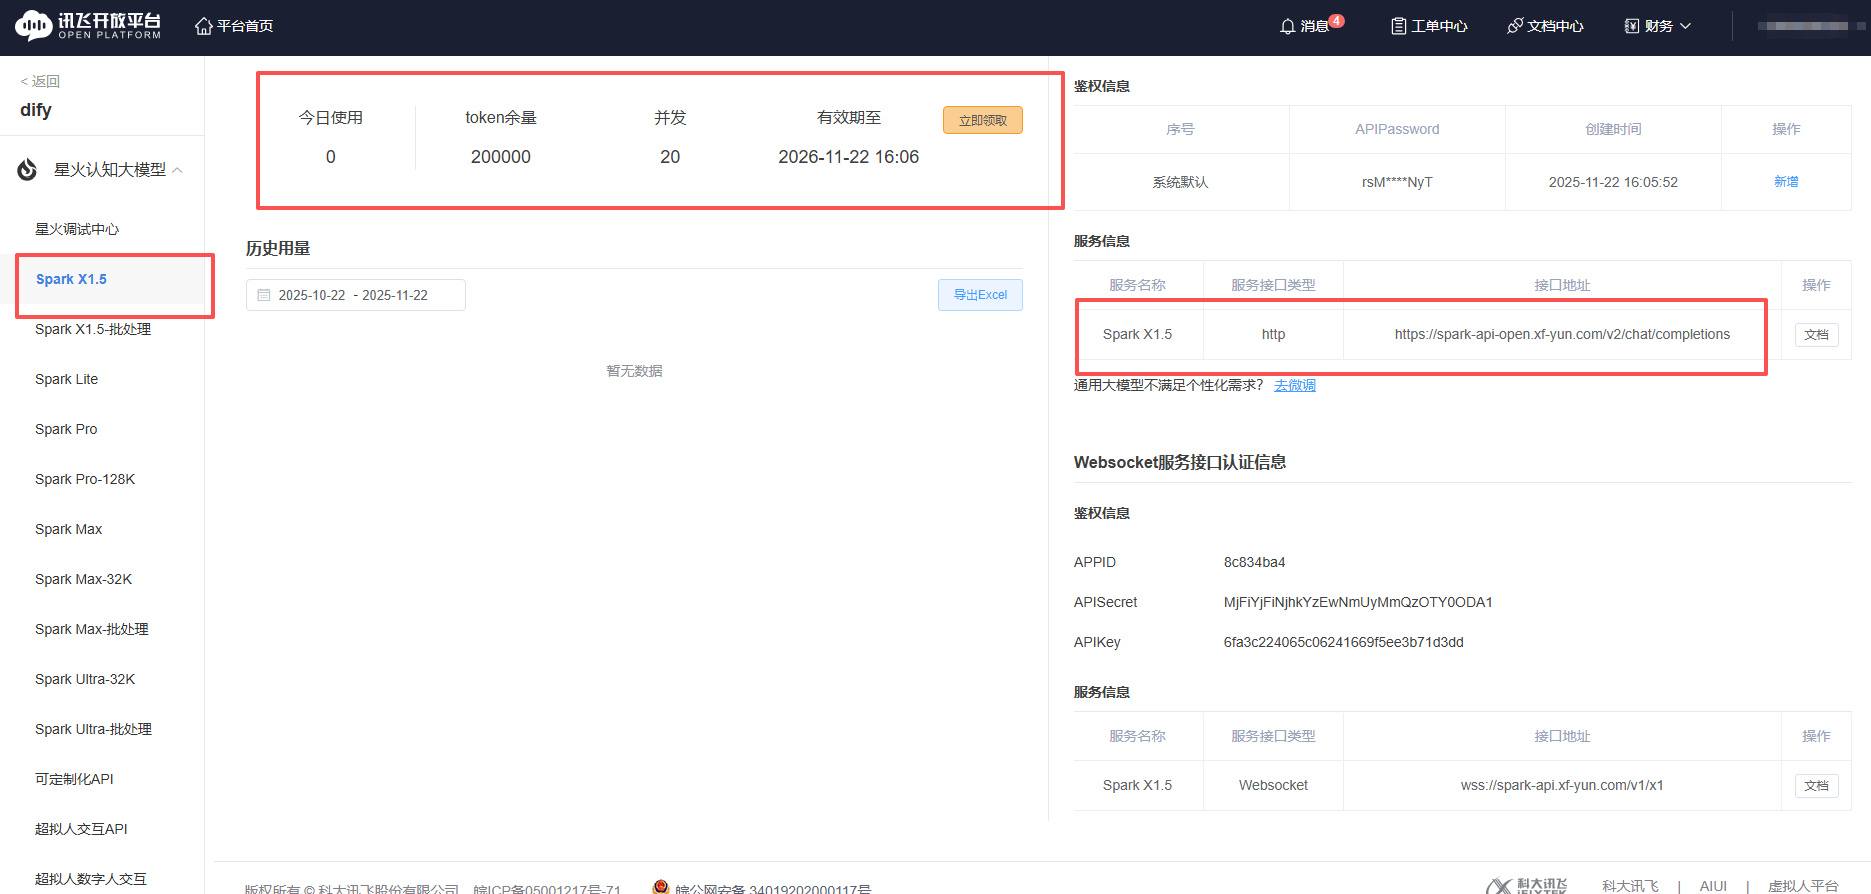1871x894 pixels.
Task: Open Spark Max-批处理 menu item
Action: pos(92,629)
